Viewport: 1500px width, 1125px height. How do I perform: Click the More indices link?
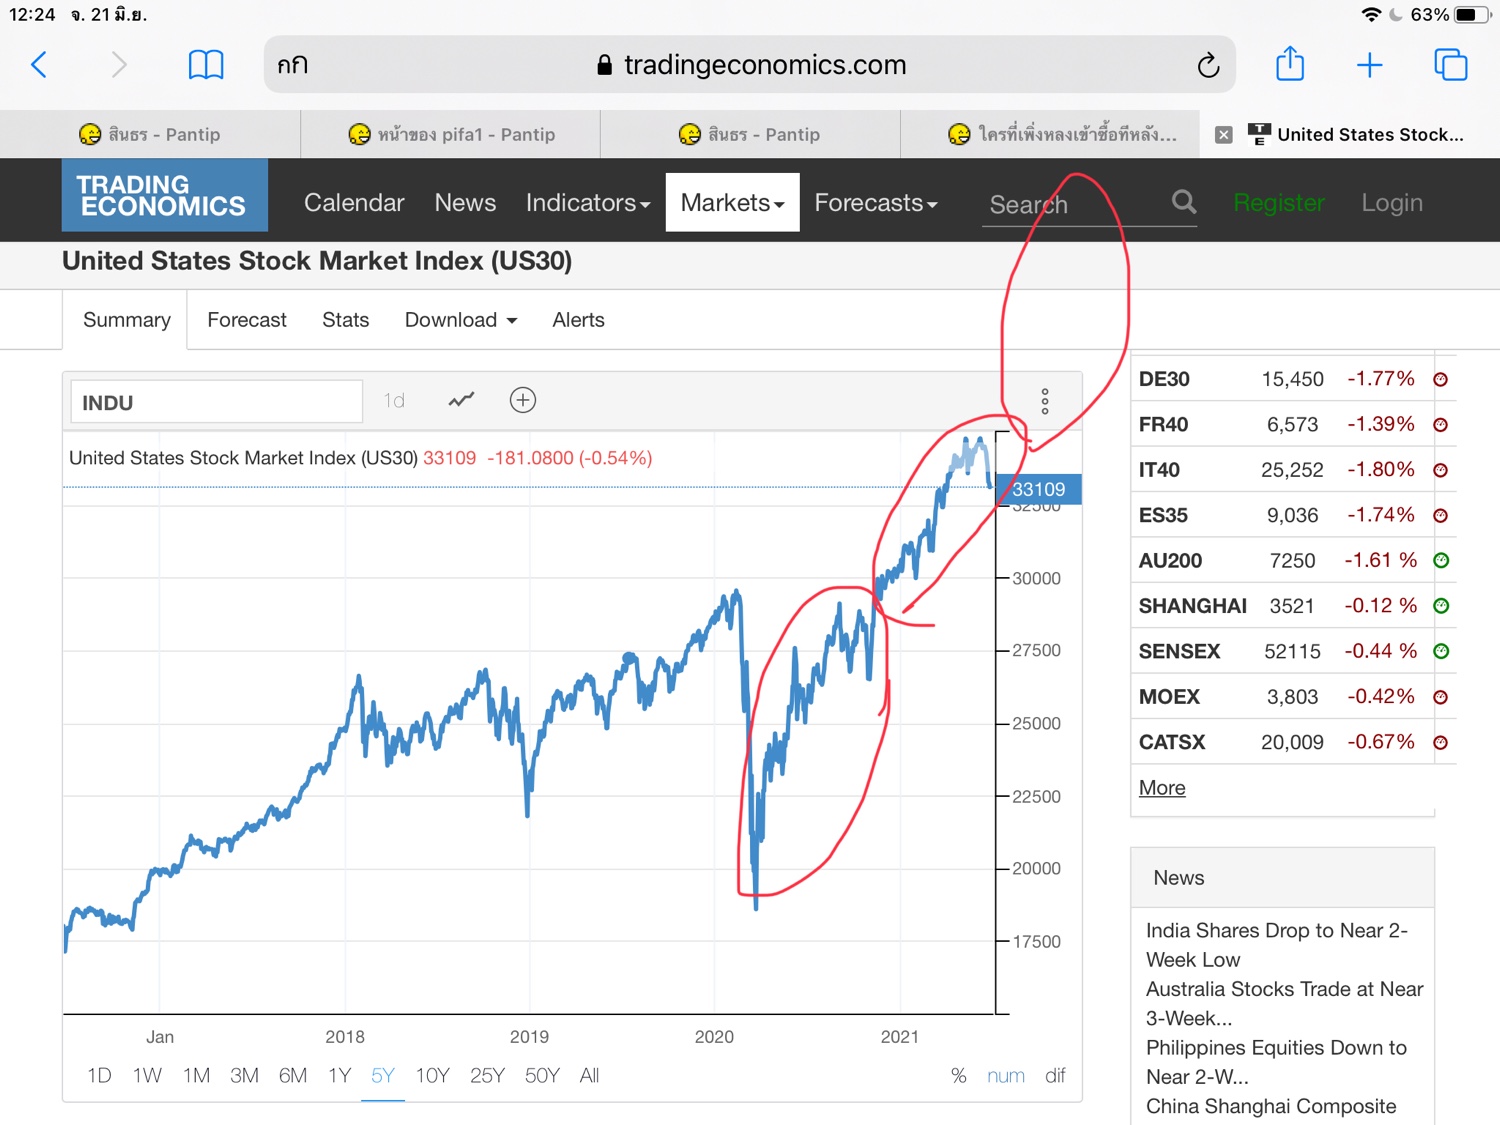1162,788
